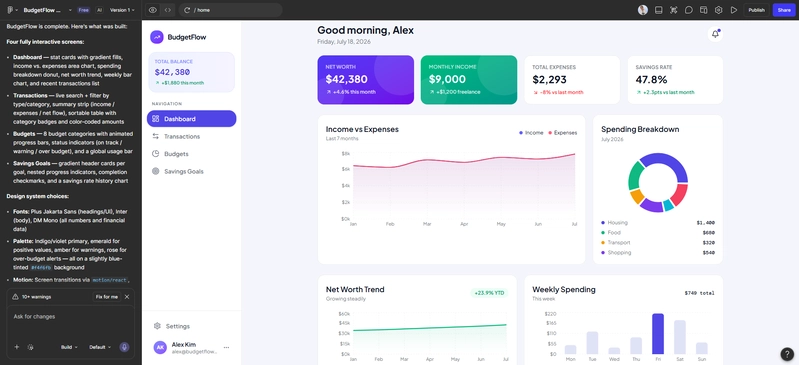Click the Food green color dot in legend
This screenshot has height=365, width=799.
603,232
